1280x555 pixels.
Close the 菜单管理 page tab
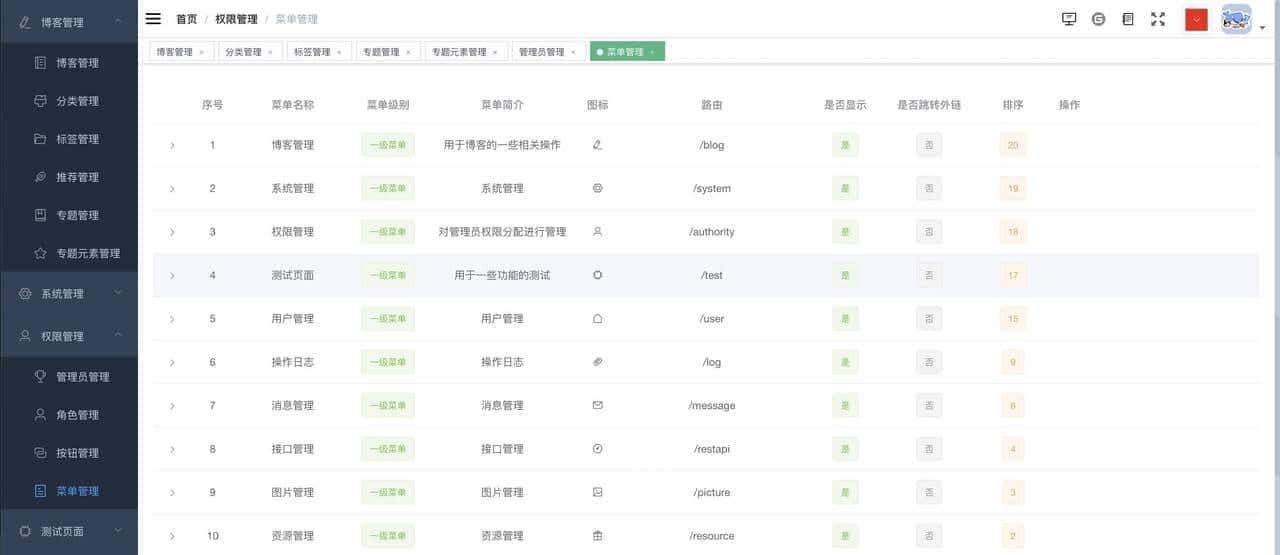[652, 52]
